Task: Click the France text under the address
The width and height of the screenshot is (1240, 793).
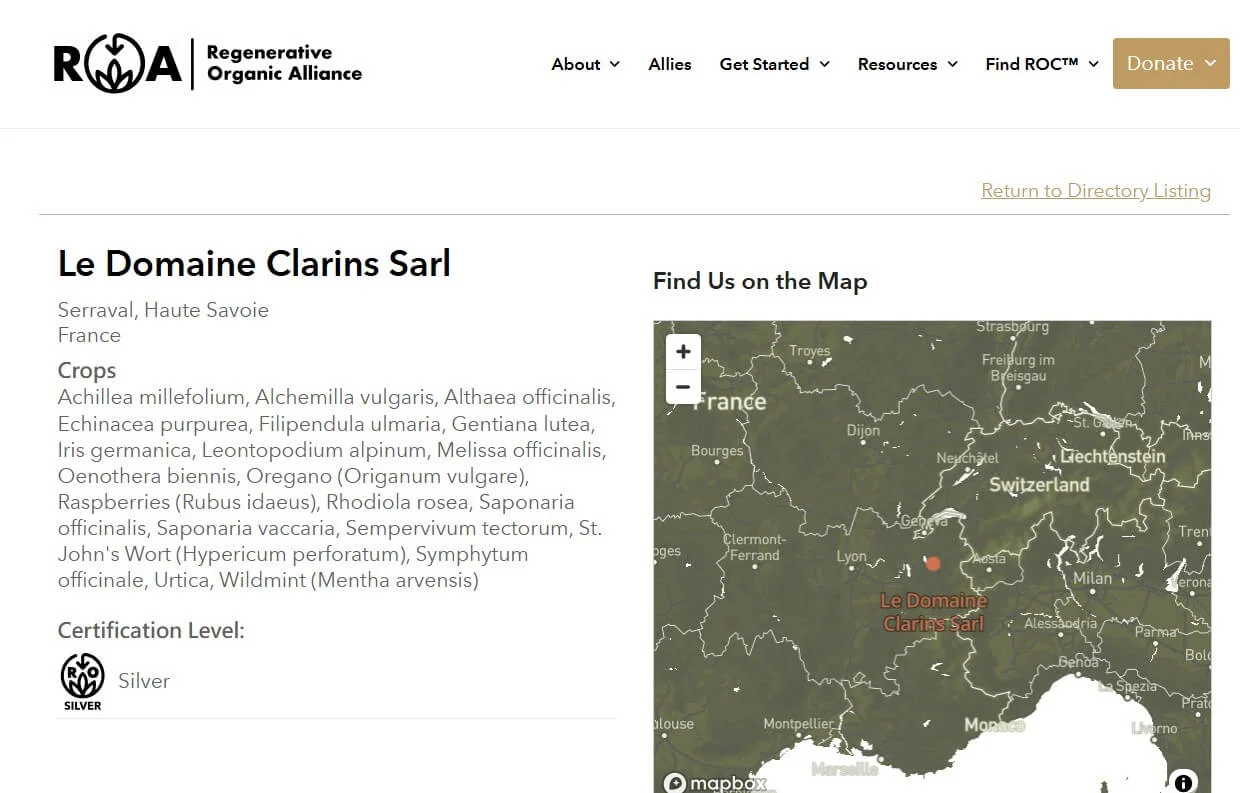Action: coord(89,335)
